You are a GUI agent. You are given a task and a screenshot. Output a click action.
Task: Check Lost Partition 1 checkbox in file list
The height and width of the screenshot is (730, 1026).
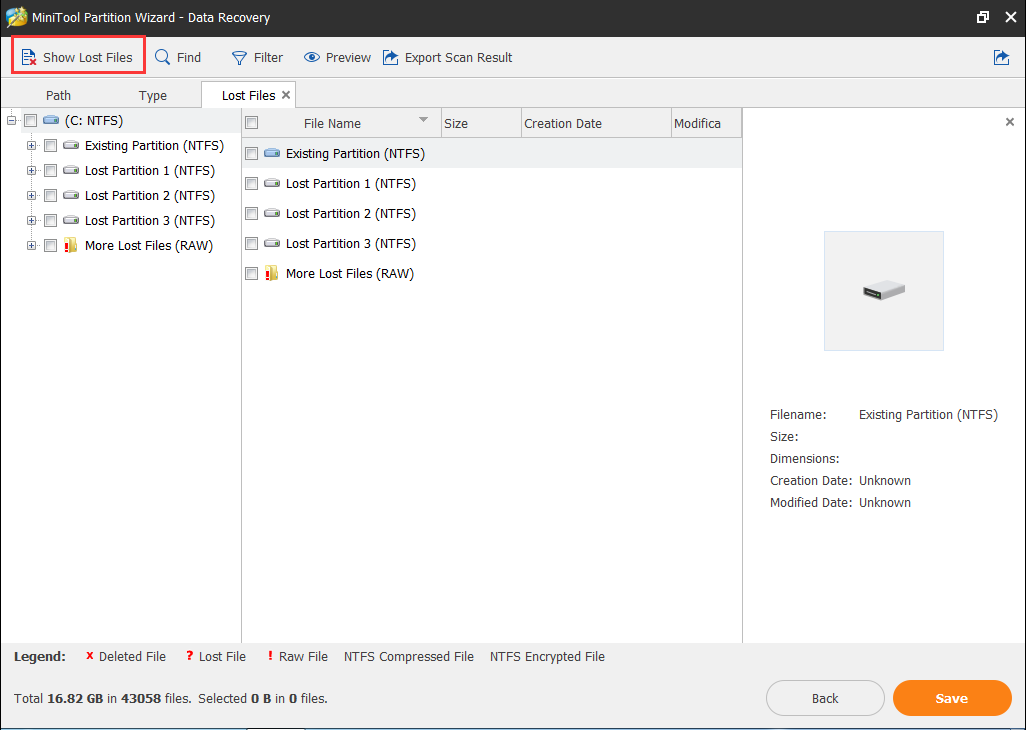point(251,184)
